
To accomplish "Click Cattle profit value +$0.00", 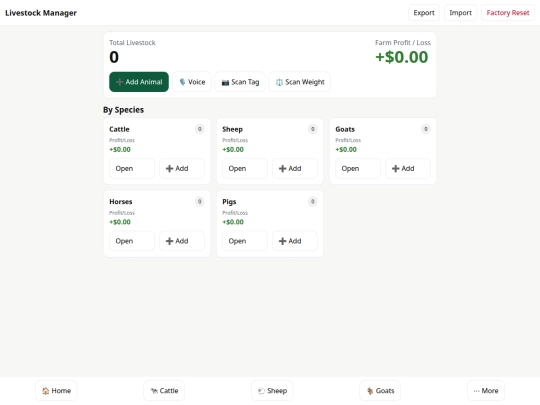I will tap(120, 149).
